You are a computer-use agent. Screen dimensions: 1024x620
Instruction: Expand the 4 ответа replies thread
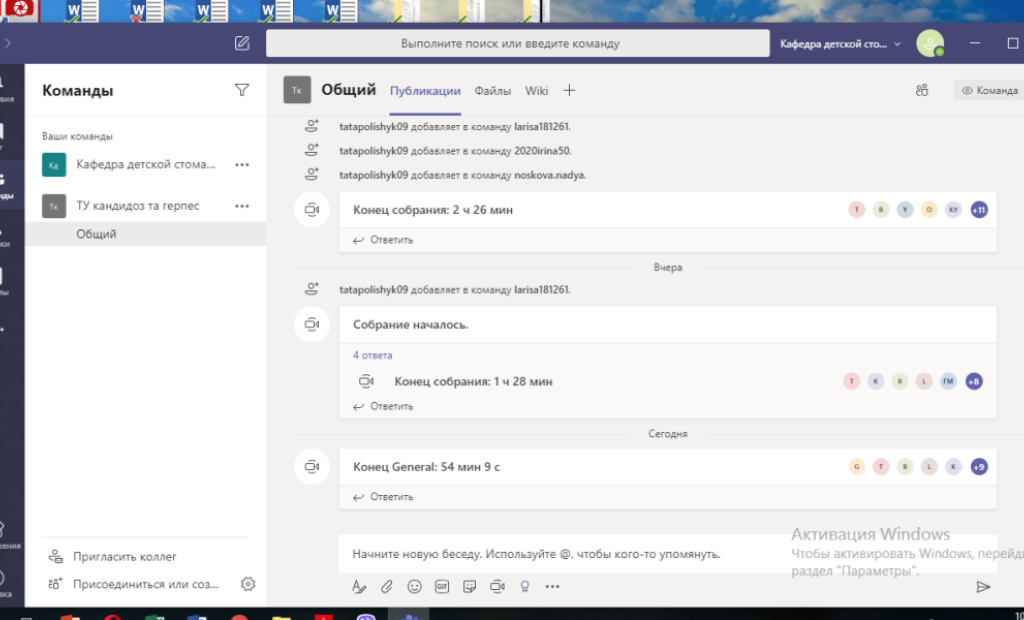point(373,355)
